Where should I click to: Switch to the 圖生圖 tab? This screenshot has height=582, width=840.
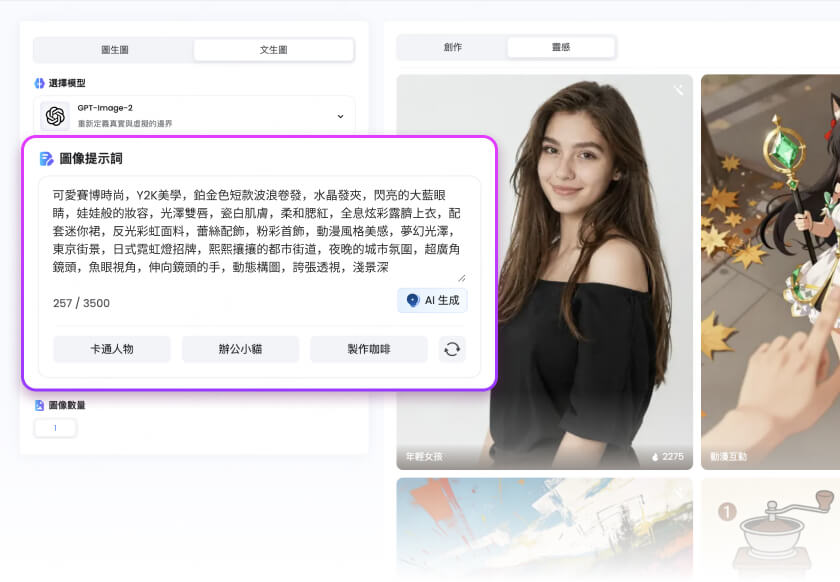(114, 50)
